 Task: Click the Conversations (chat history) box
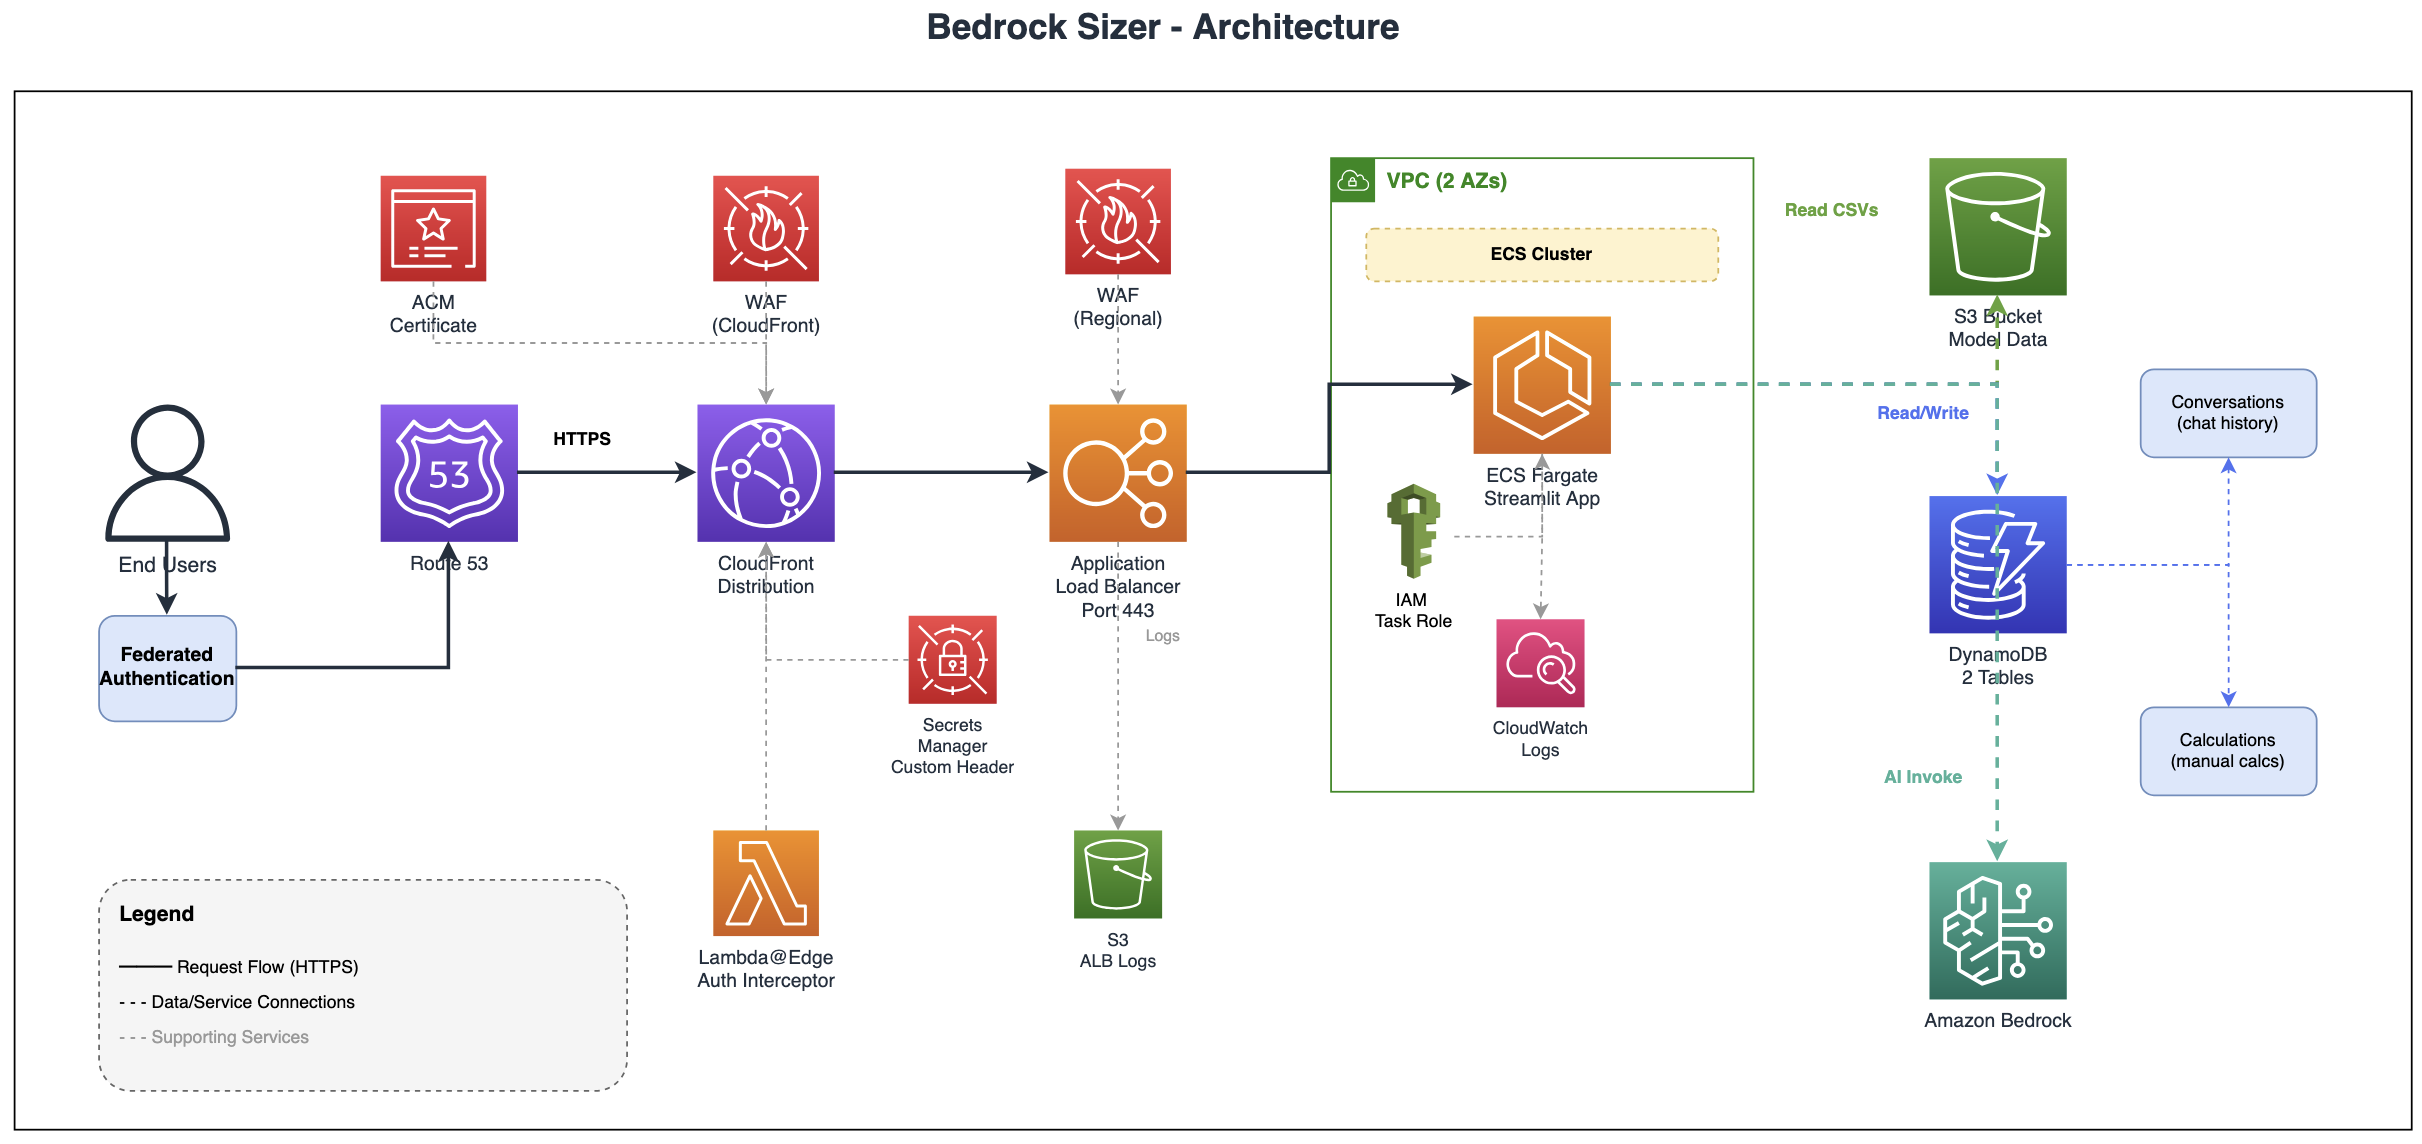tap(2228, 413)
